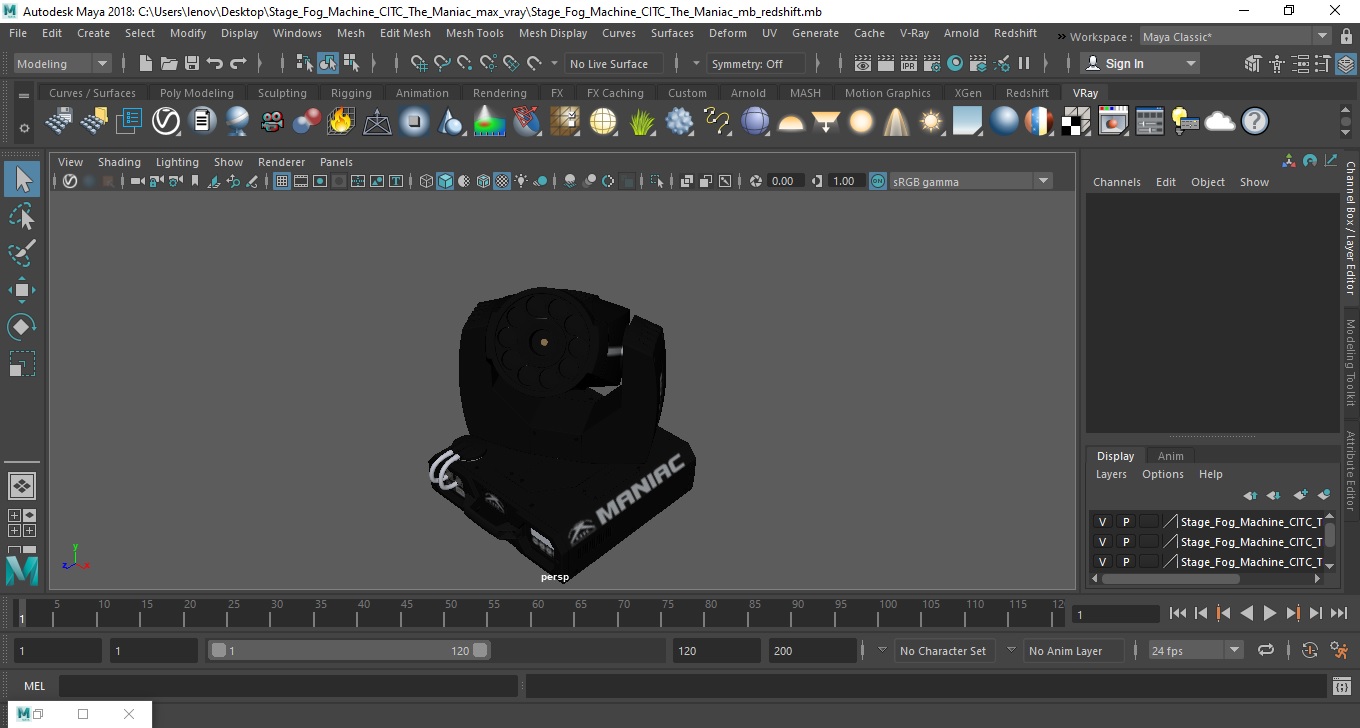Create a V-Ray dome light from the shelf
This screenshot has width=1360, height=728.
point(791,122)
